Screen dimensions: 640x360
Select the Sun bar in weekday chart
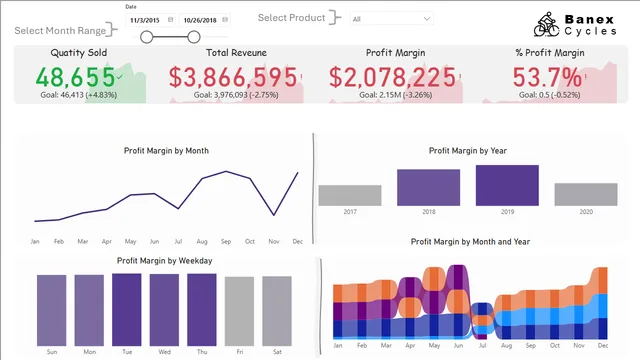[x=51, y=311]
